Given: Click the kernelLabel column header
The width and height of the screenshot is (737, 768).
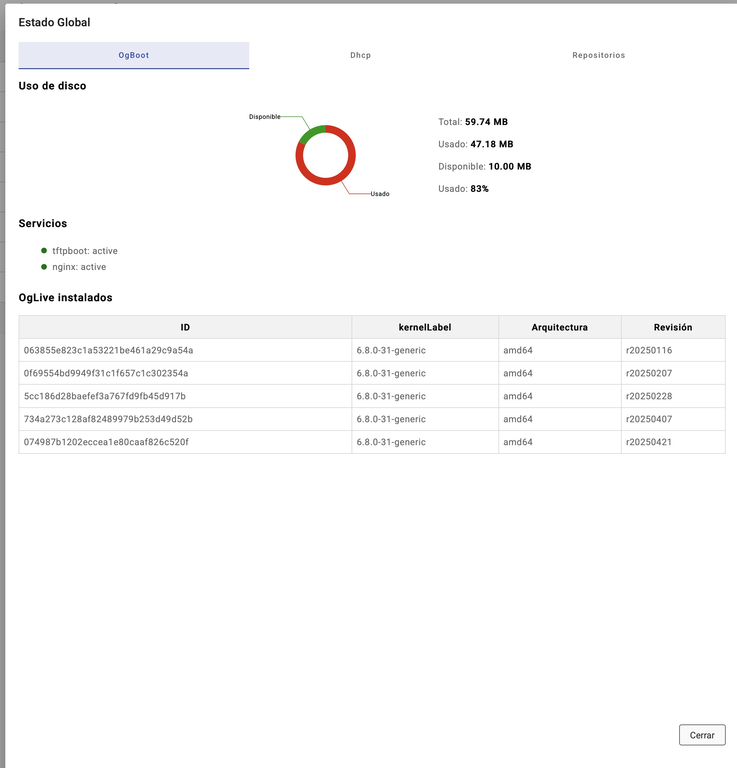Looking at the screenshot, I should (424, 327).
